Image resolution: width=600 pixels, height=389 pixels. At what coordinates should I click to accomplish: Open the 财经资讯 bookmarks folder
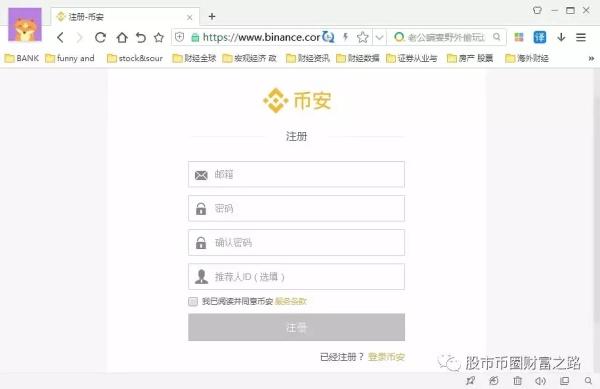tap(308, 58)
